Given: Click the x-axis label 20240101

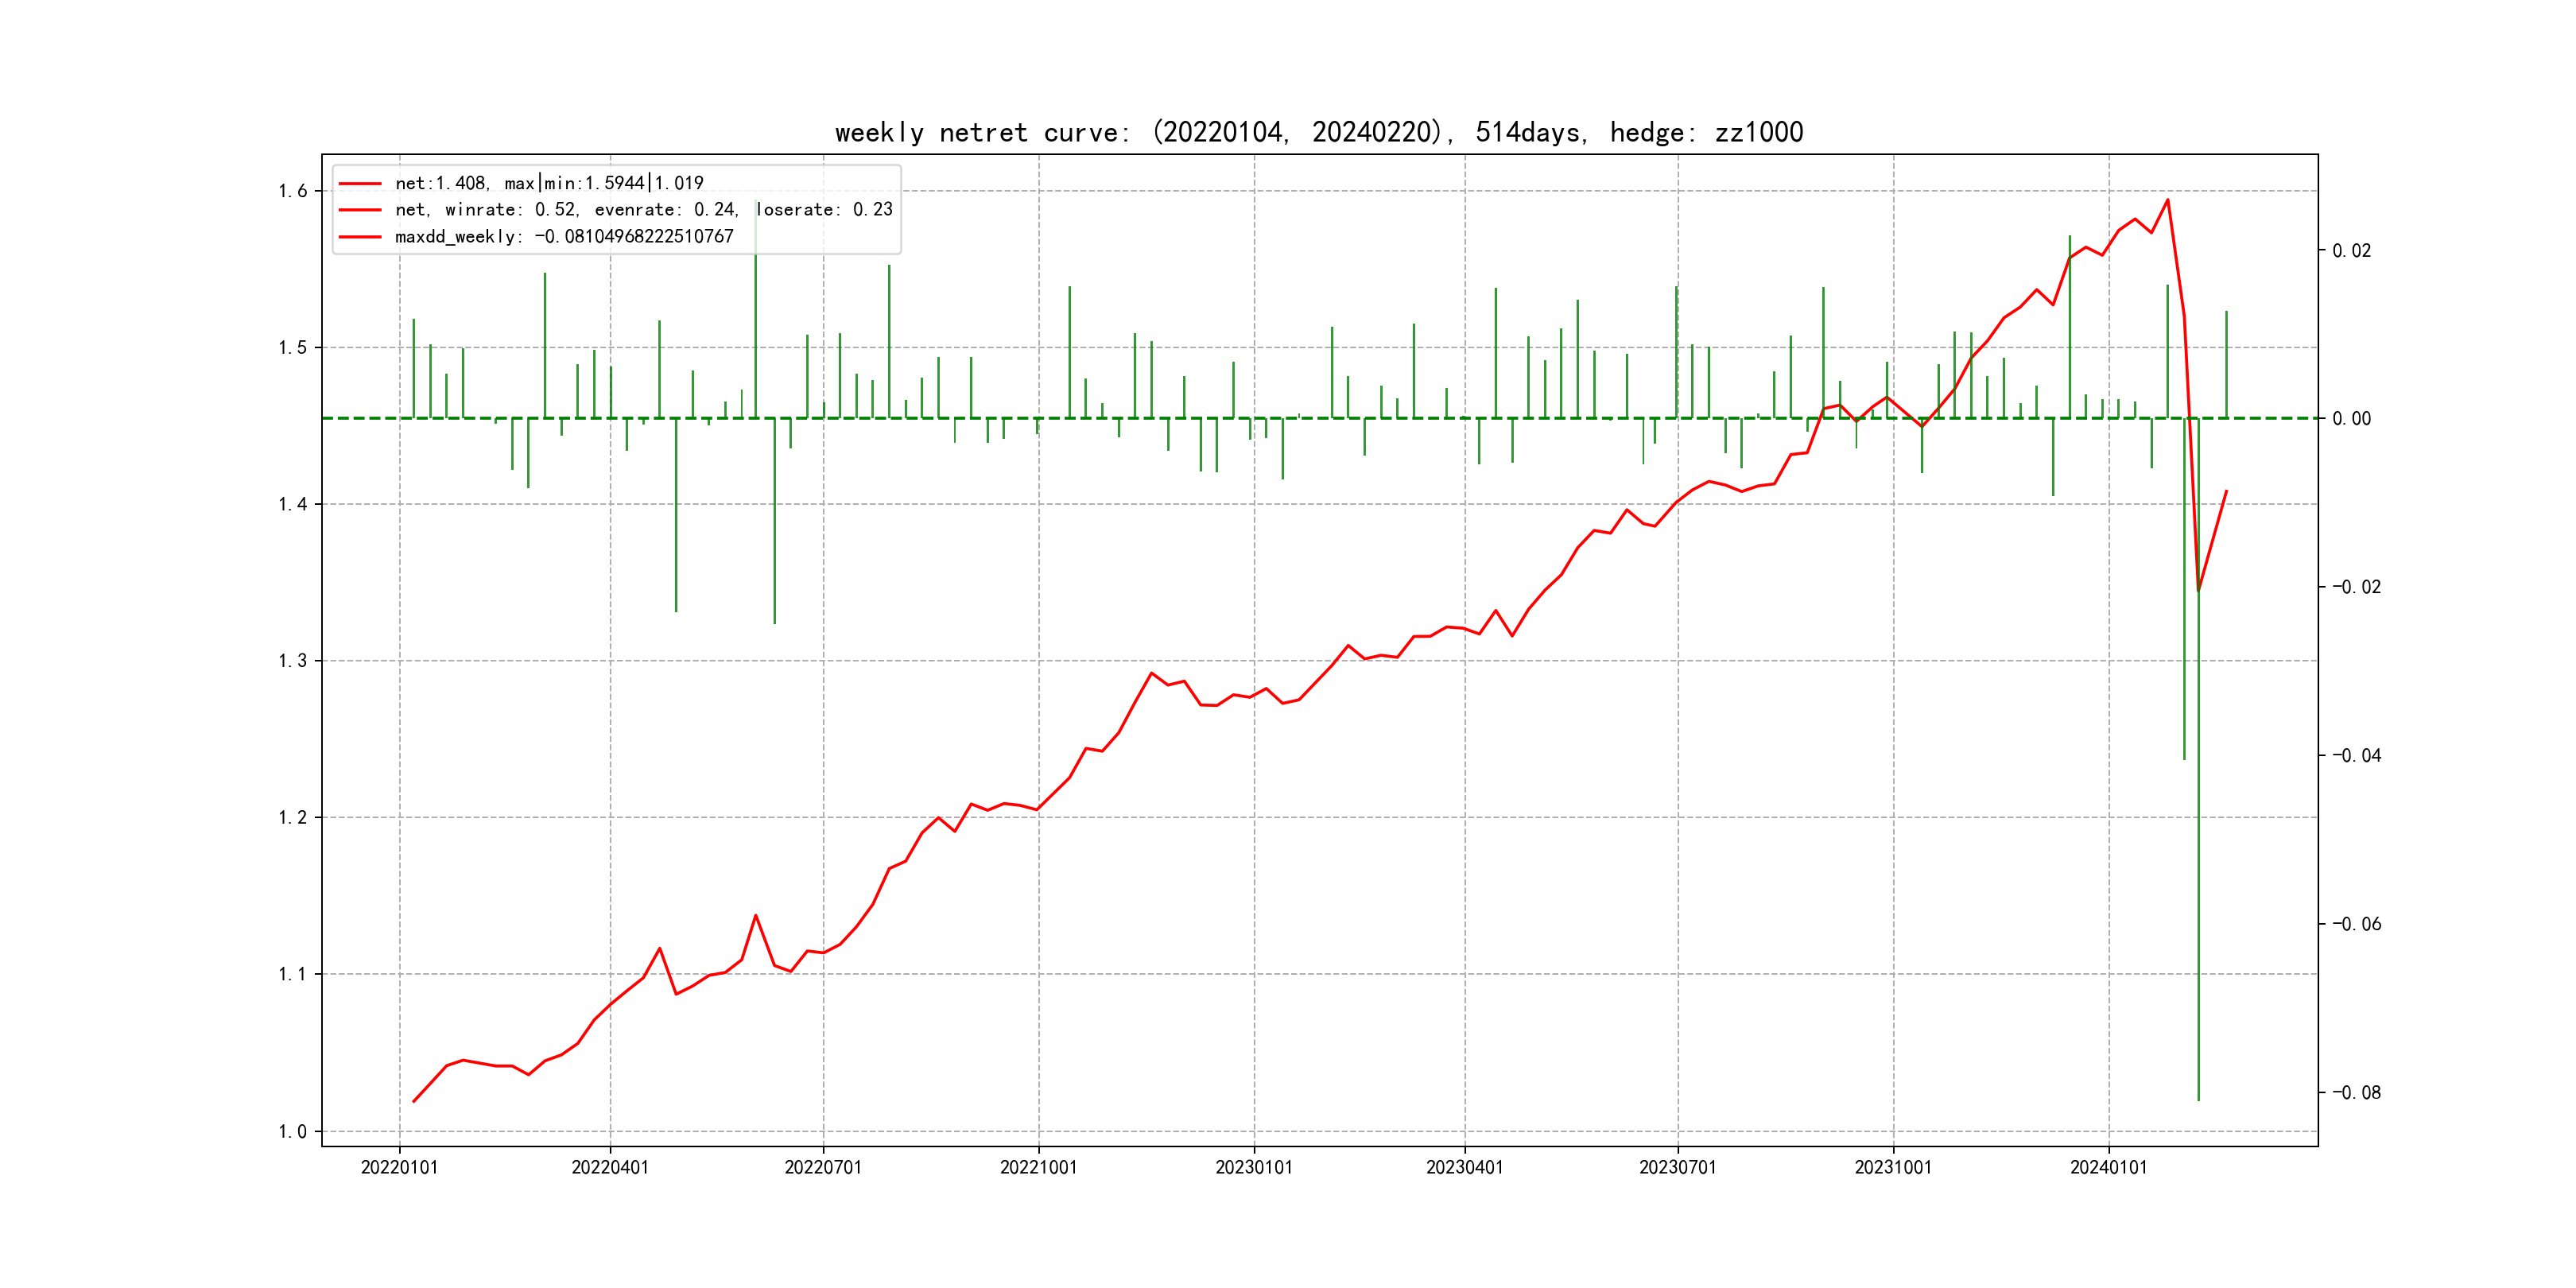Looking at the screenshot, I should 2108,1167.
